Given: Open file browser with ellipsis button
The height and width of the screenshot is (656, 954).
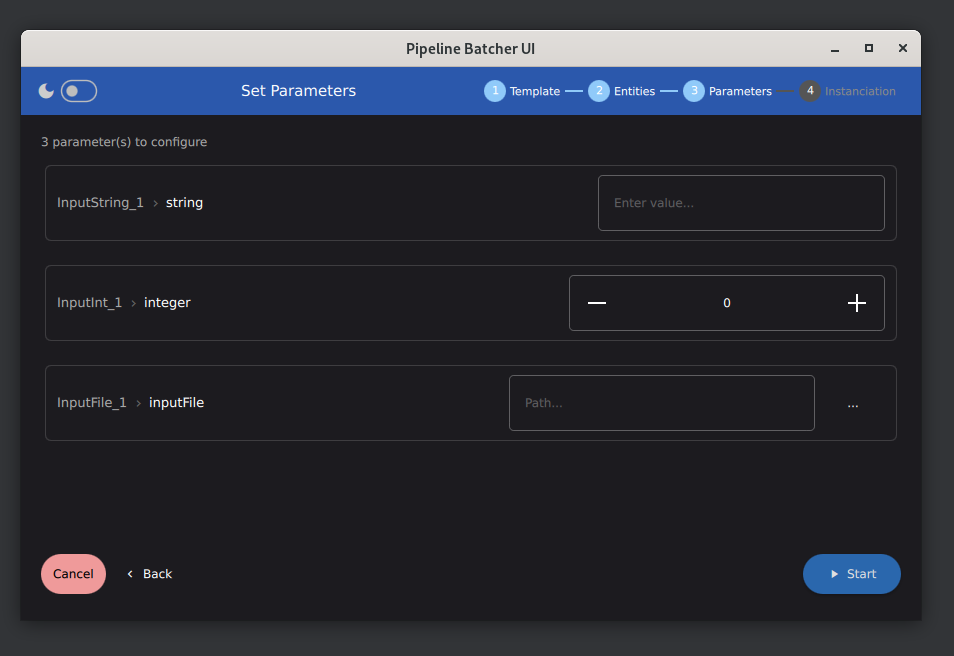Looking at the screenshot, I should tap(853, 403).
